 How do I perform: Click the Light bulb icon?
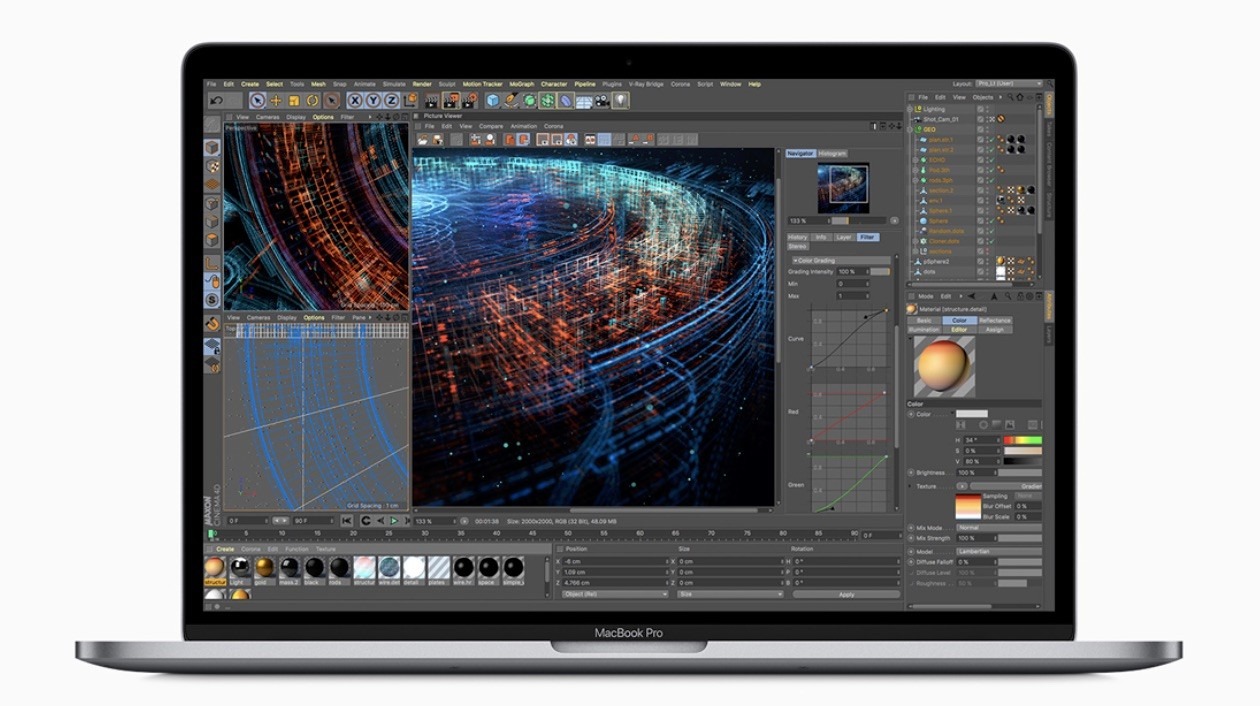point(620,101)
